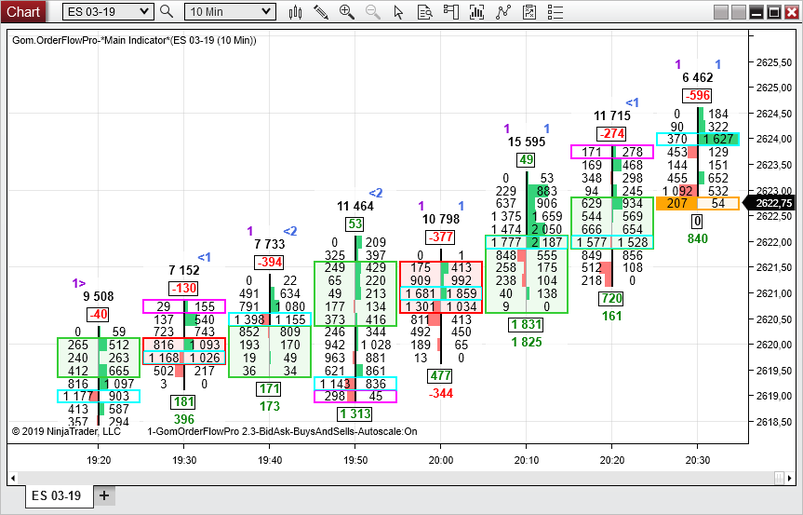803x515 pixels.
Task: Click the -394 delta box
Action: [269, 263]
